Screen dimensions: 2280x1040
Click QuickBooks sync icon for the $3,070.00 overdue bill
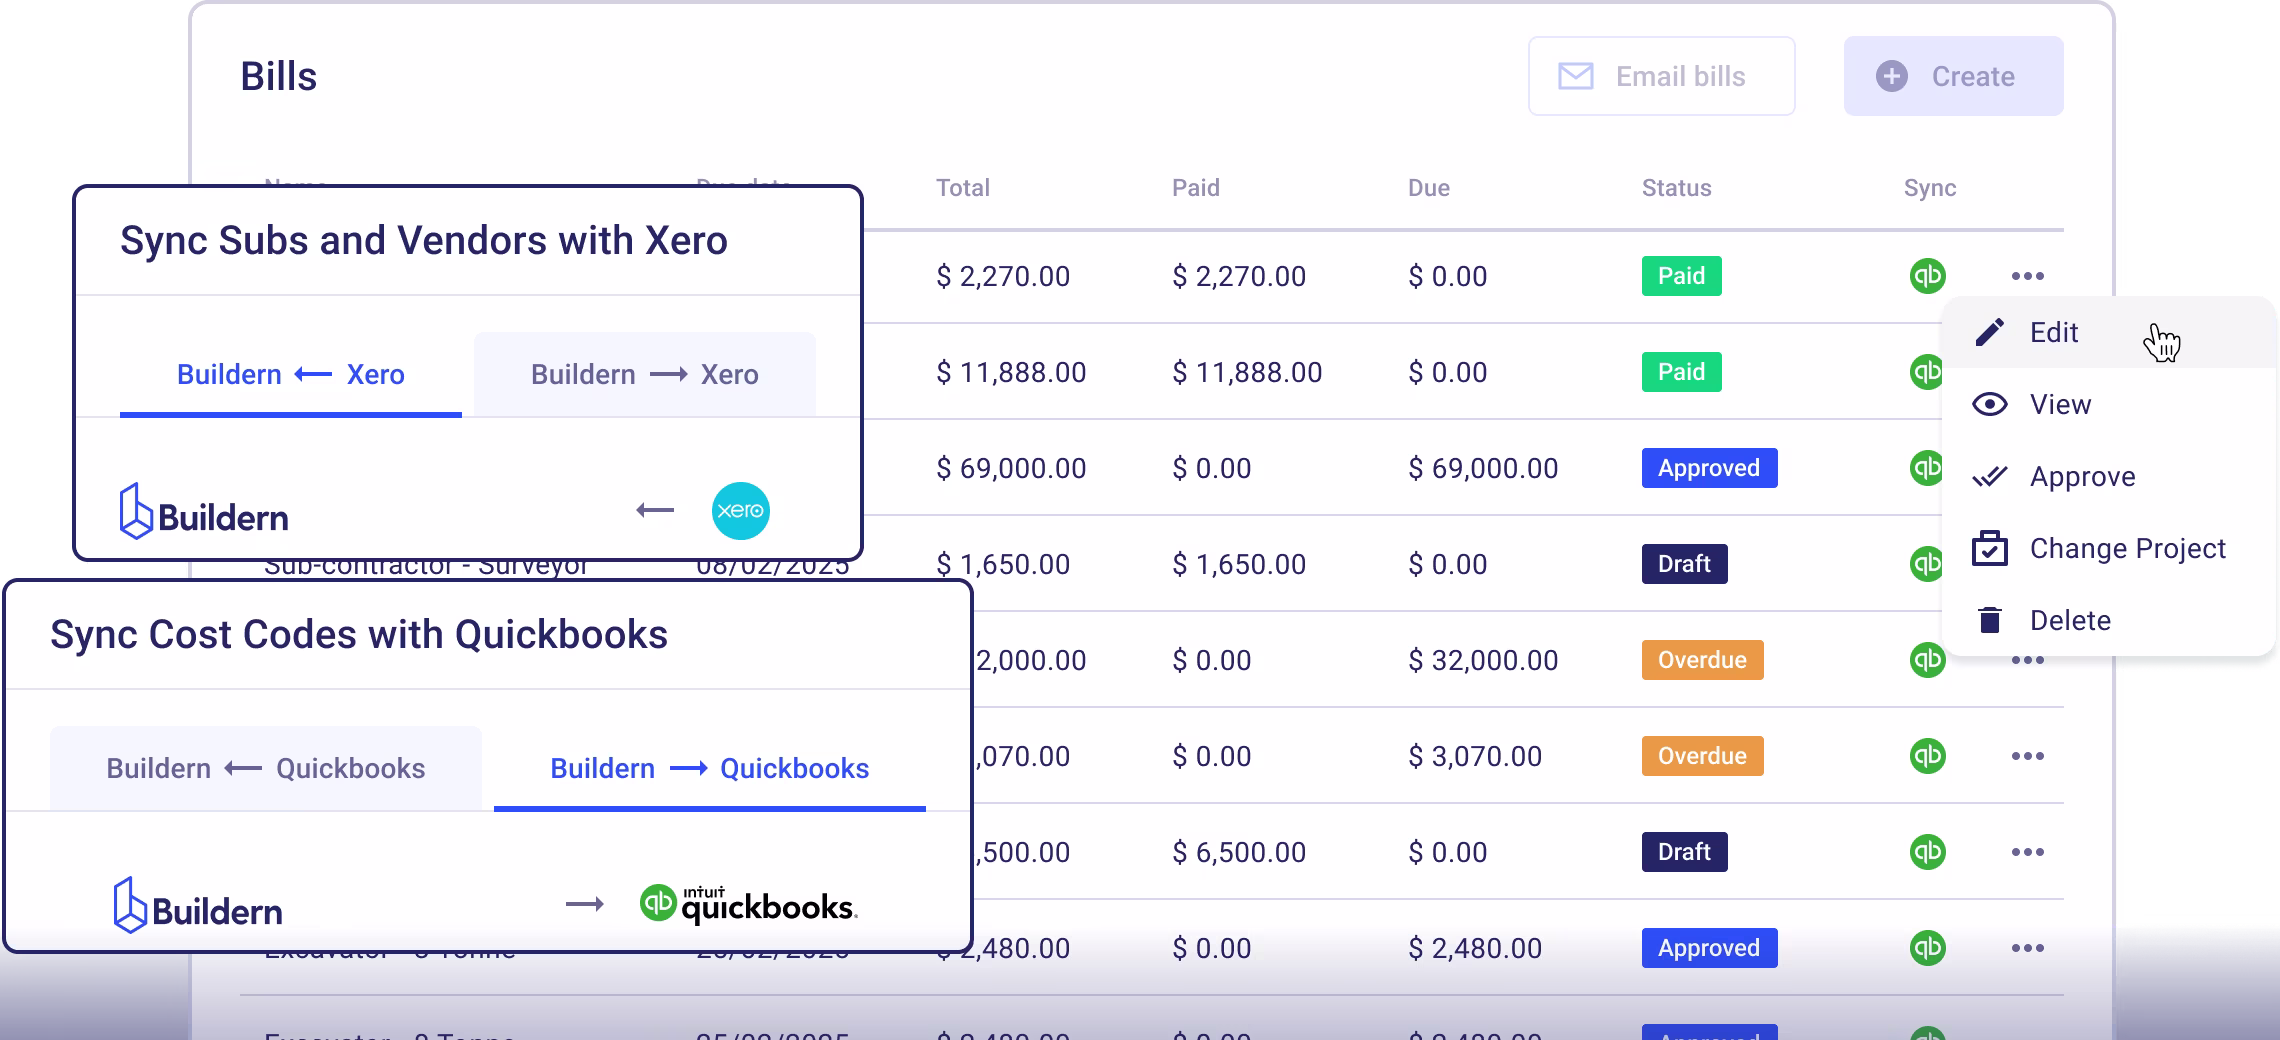(x=1927, y=756)
